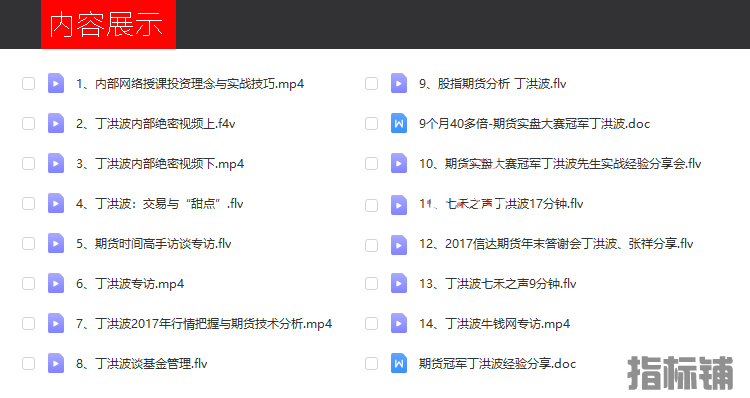Tick checkbox for 2、丁洪波内部绝密视频上.f4v

coord(29,123)
